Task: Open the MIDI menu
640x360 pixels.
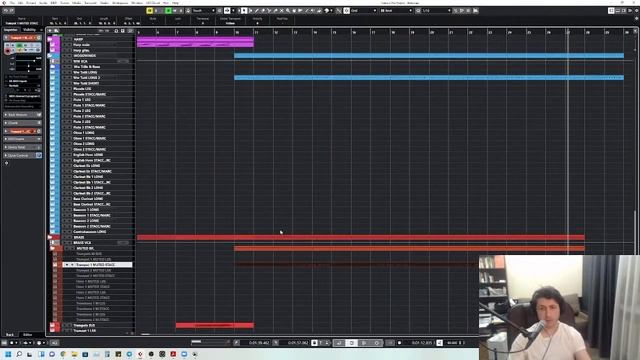Action: [x=54, y=2]
